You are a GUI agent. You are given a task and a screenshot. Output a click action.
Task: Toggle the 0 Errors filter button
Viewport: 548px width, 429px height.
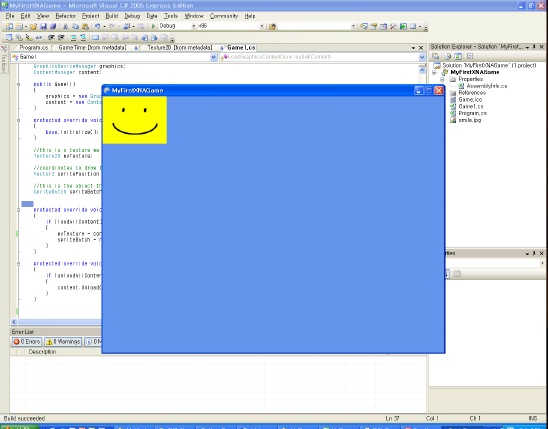coord(27,341)
